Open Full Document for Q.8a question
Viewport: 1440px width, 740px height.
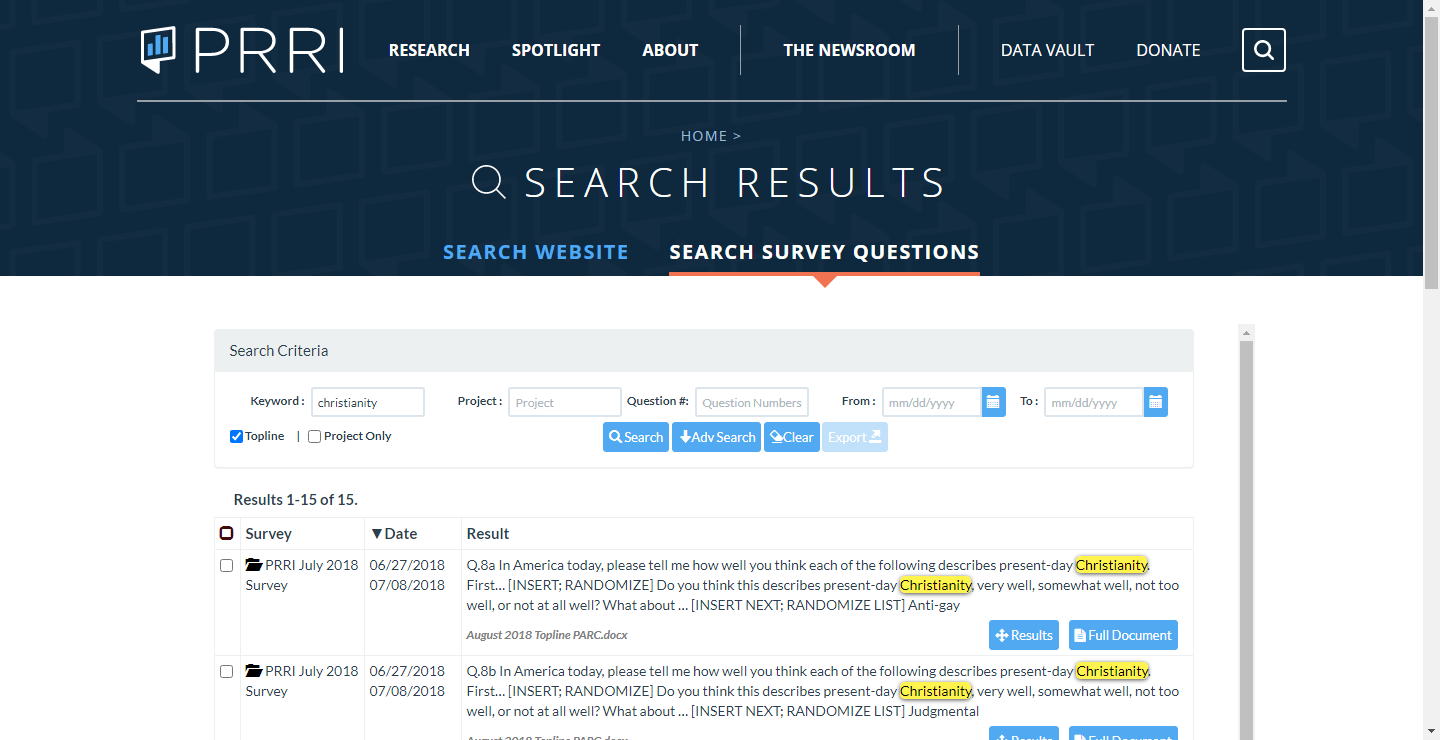point(1123,635)
